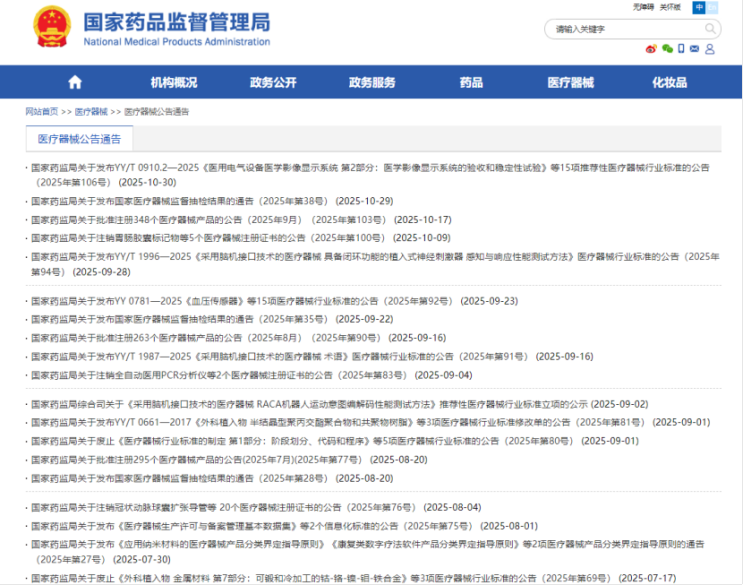Viewport: 743px width, 585px height.
Task: Click the 无障碍 accessibility link
Action: (x=645, y=8)
